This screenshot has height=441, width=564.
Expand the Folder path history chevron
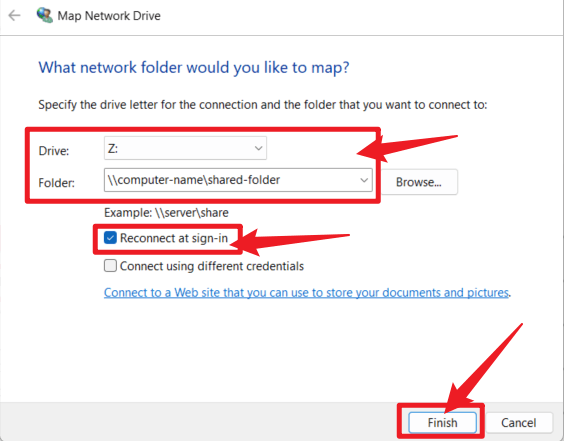[x=364, y=180]
